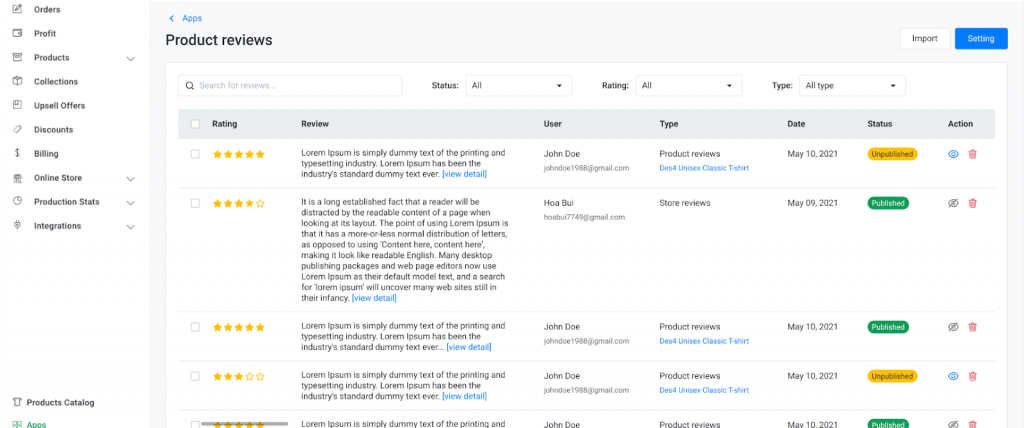Click the Rating column header
The image size is (1024, 428).
point(225,123)
